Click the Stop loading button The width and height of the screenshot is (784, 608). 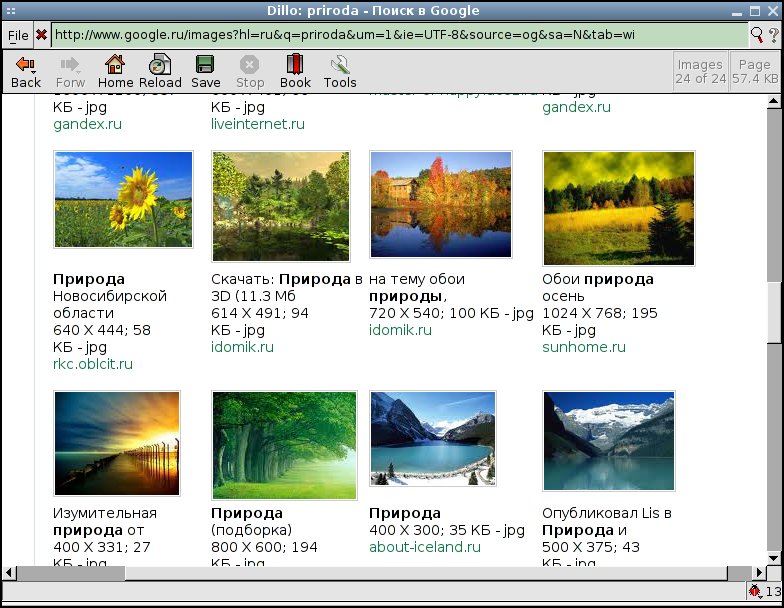[x=250, y=72]
